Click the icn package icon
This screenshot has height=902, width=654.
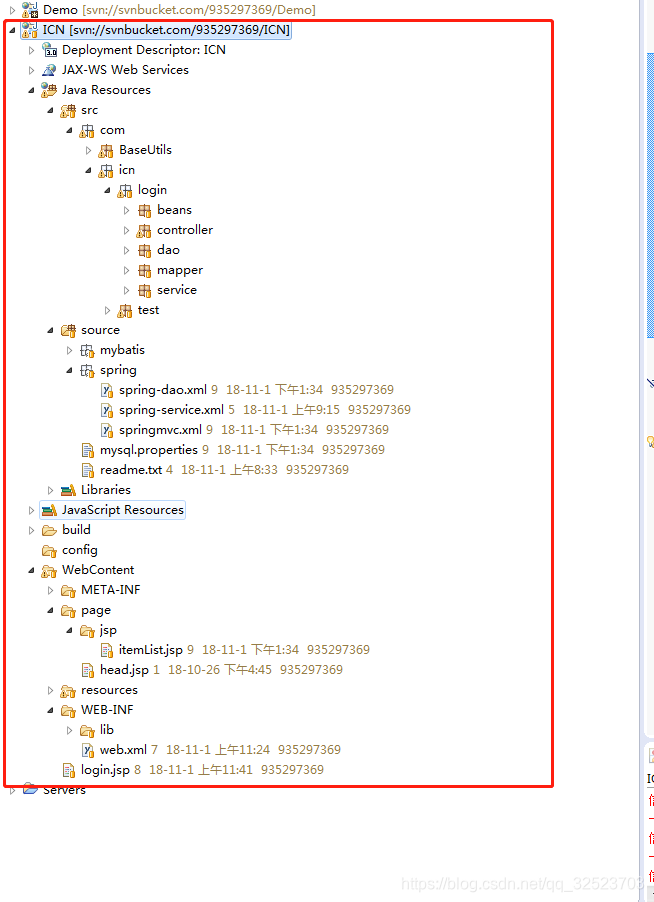coord(106,170)
